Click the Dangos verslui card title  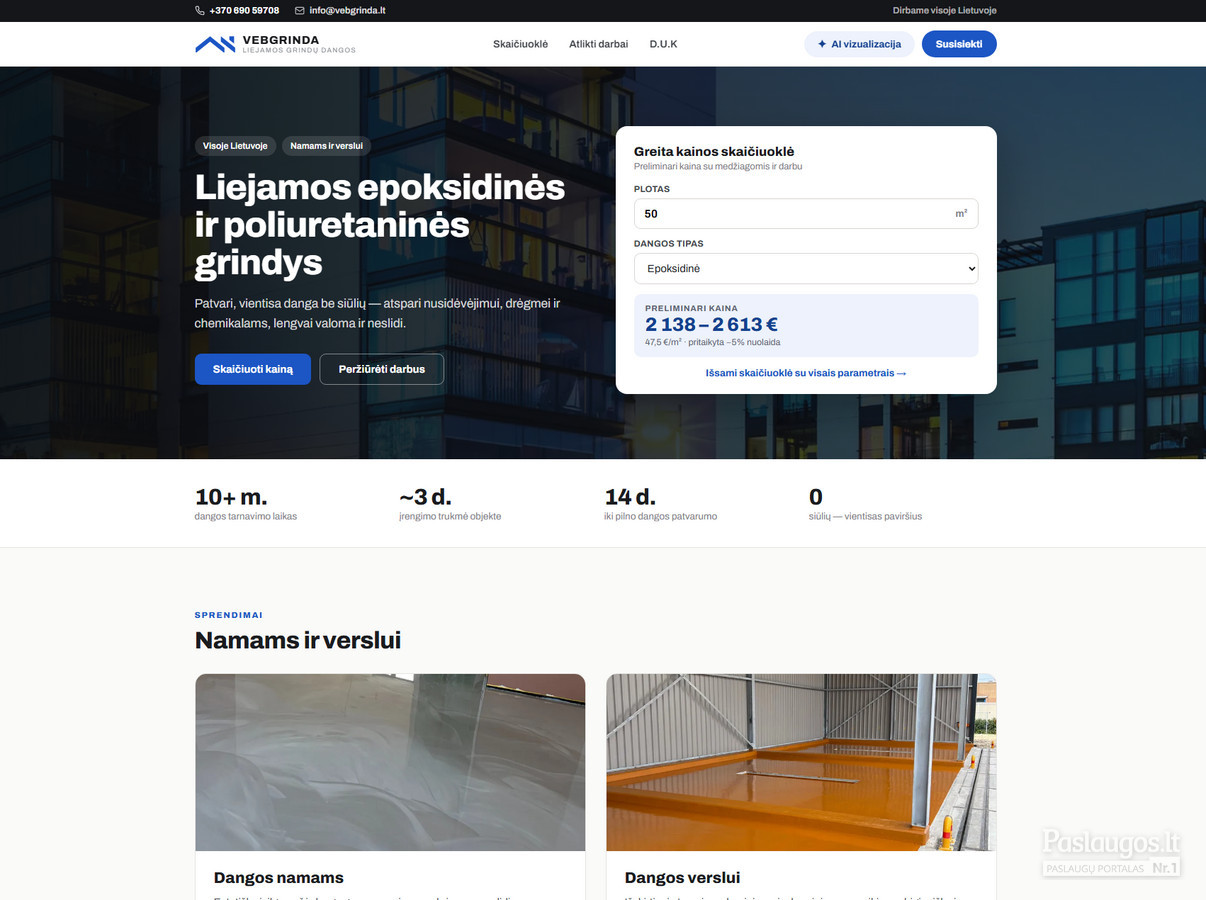[683, 878]
